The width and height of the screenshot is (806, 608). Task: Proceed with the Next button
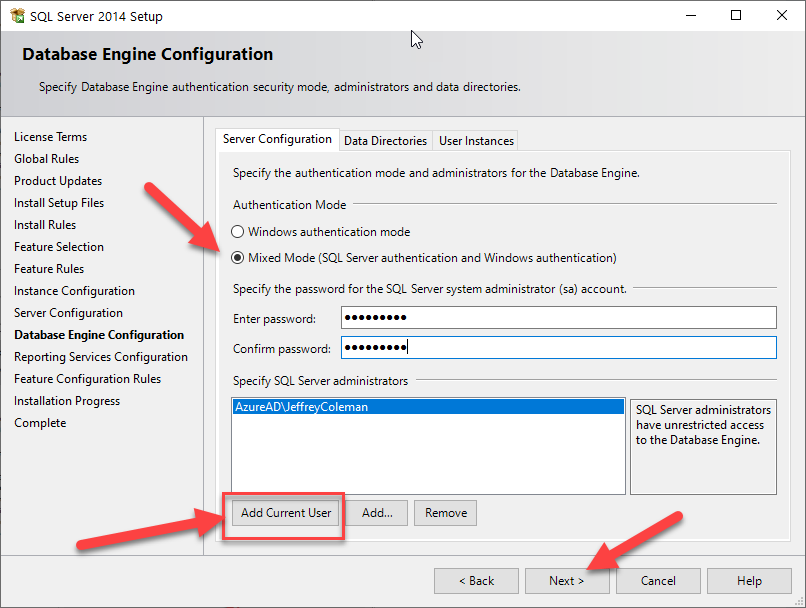[x=567, y=581]
